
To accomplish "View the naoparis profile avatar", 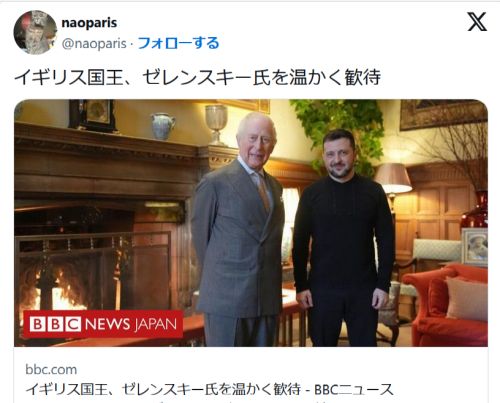I will tap(35, 32).
